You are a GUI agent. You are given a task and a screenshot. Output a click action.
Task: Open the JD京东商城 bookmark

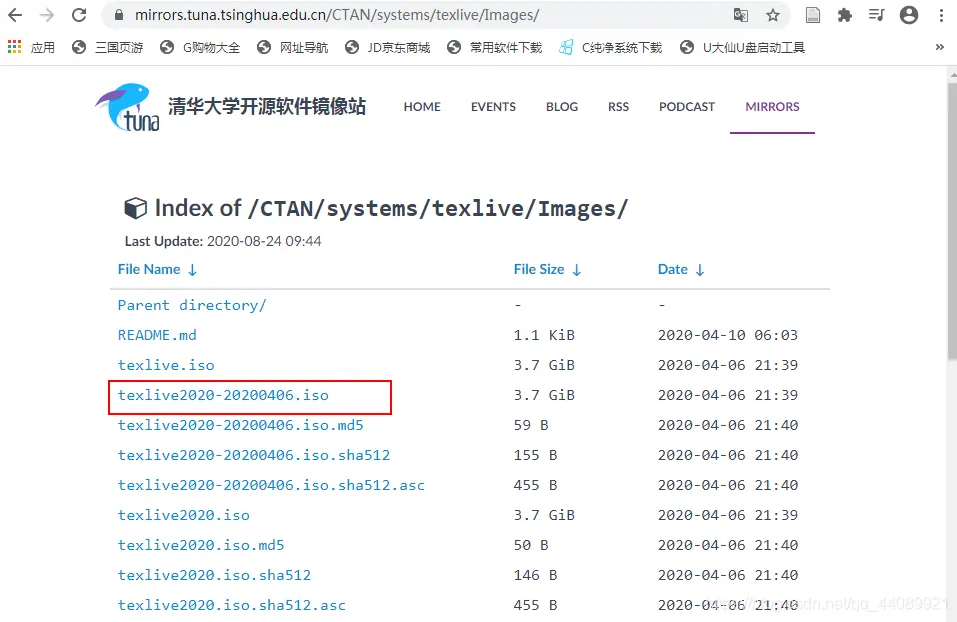388,48
